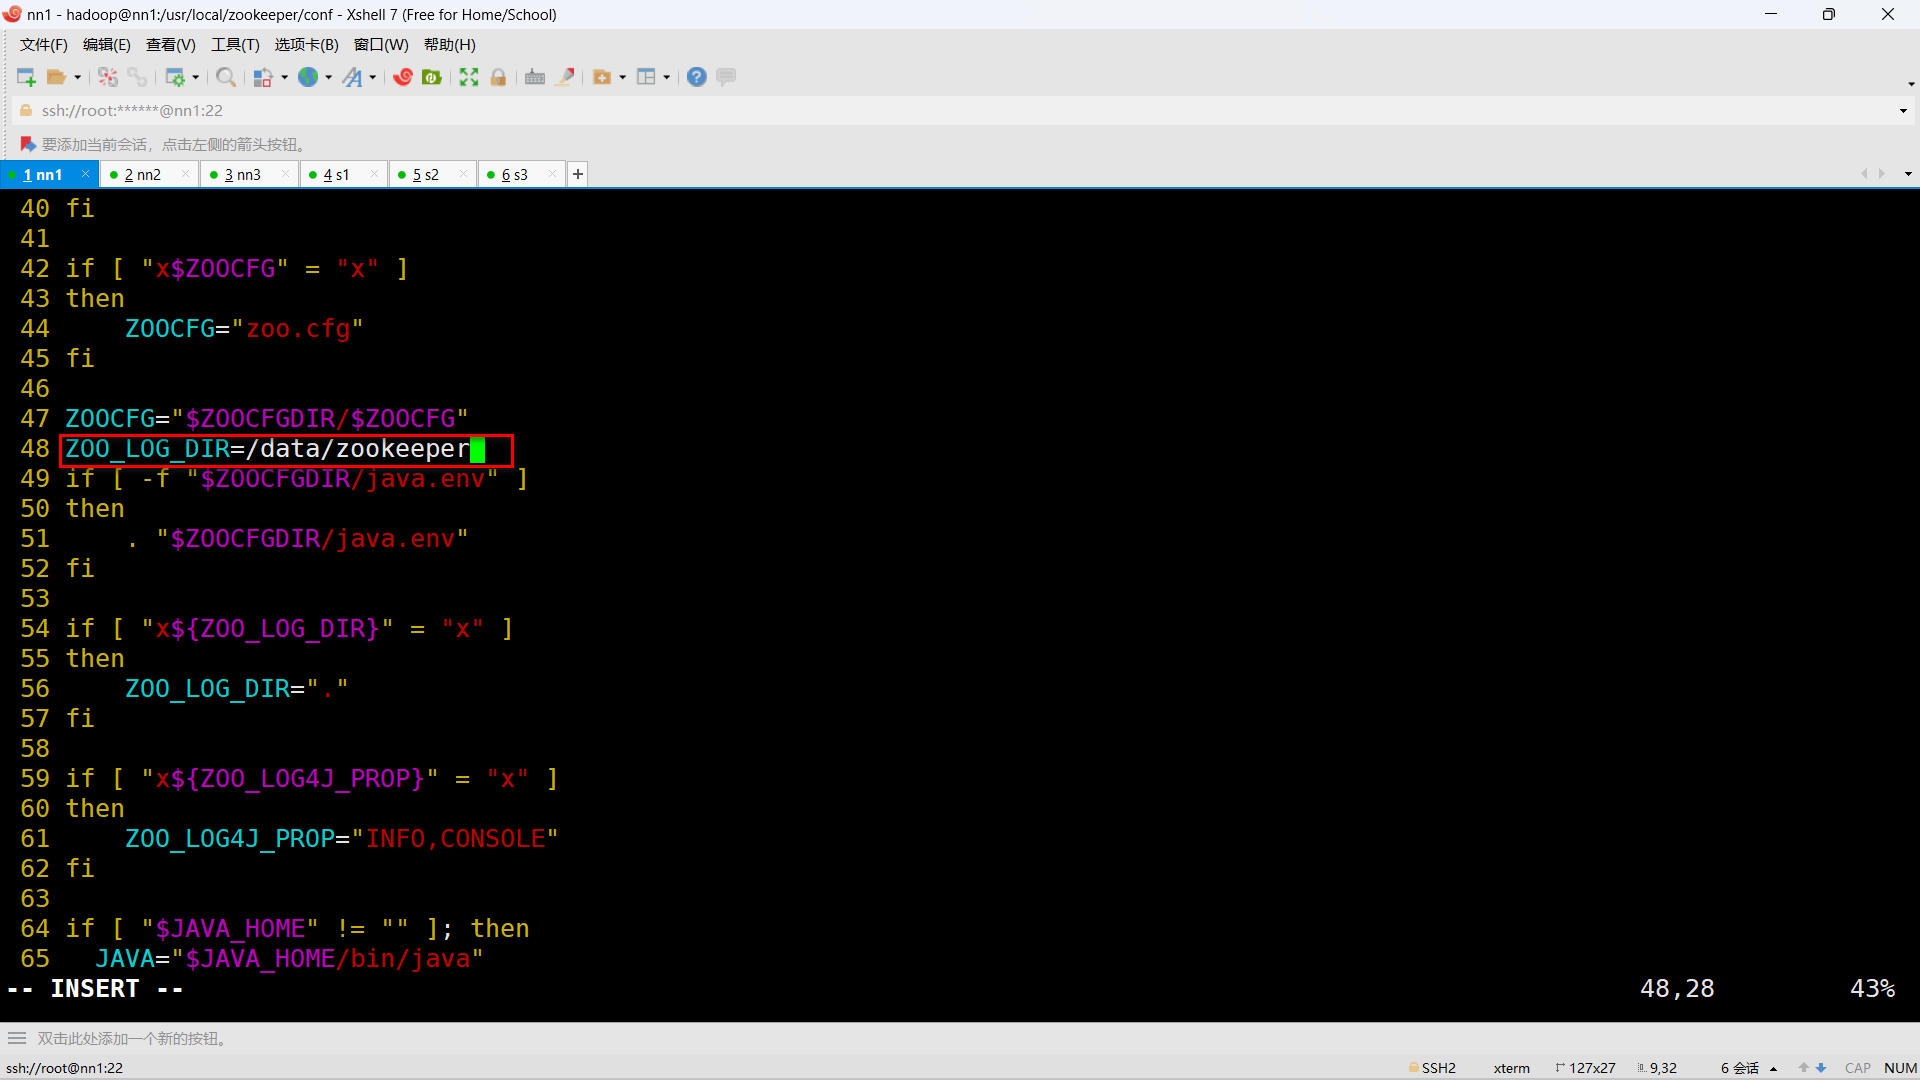Expand the Open folder dropdown arrow
The width and height of the screenshot is (1920, 1080).
[78, 77]
